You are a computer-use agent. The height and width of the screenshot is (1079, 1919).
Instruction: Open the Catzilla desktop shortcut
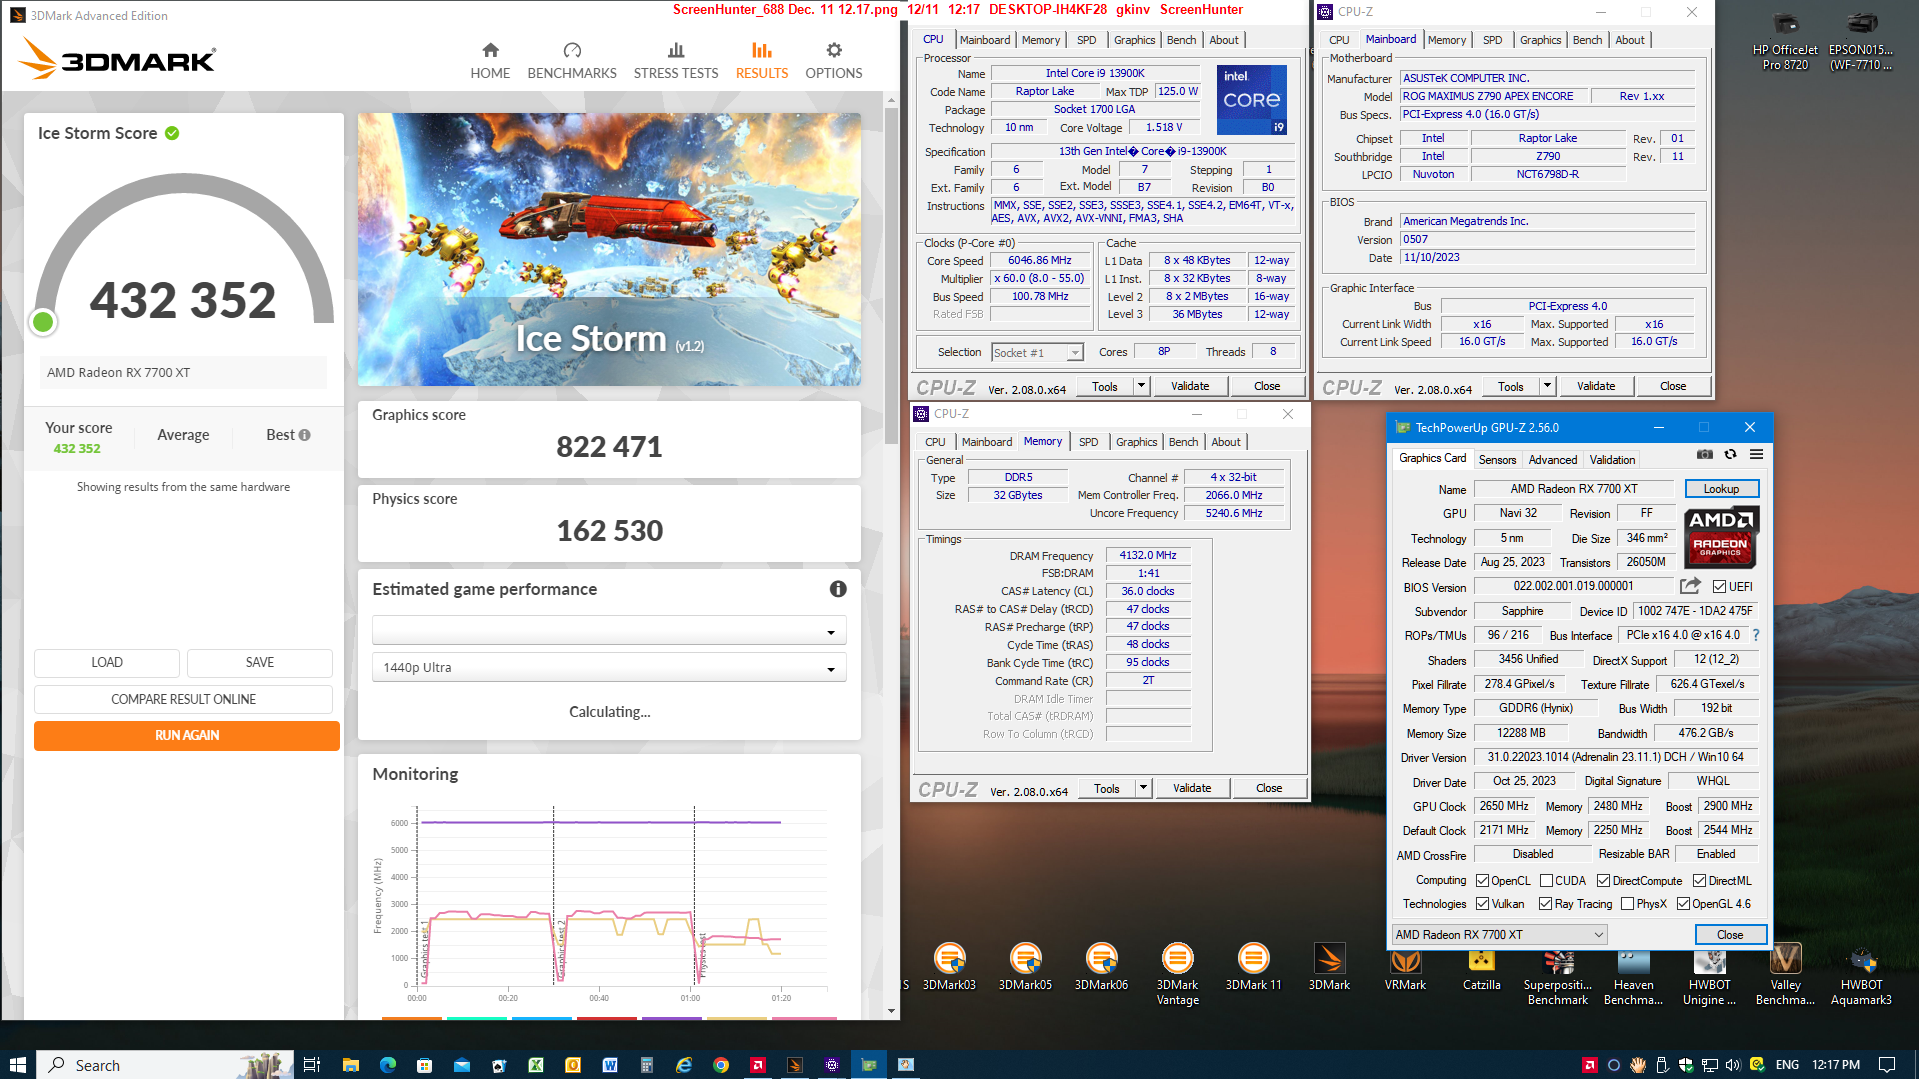click(1481, 967)
